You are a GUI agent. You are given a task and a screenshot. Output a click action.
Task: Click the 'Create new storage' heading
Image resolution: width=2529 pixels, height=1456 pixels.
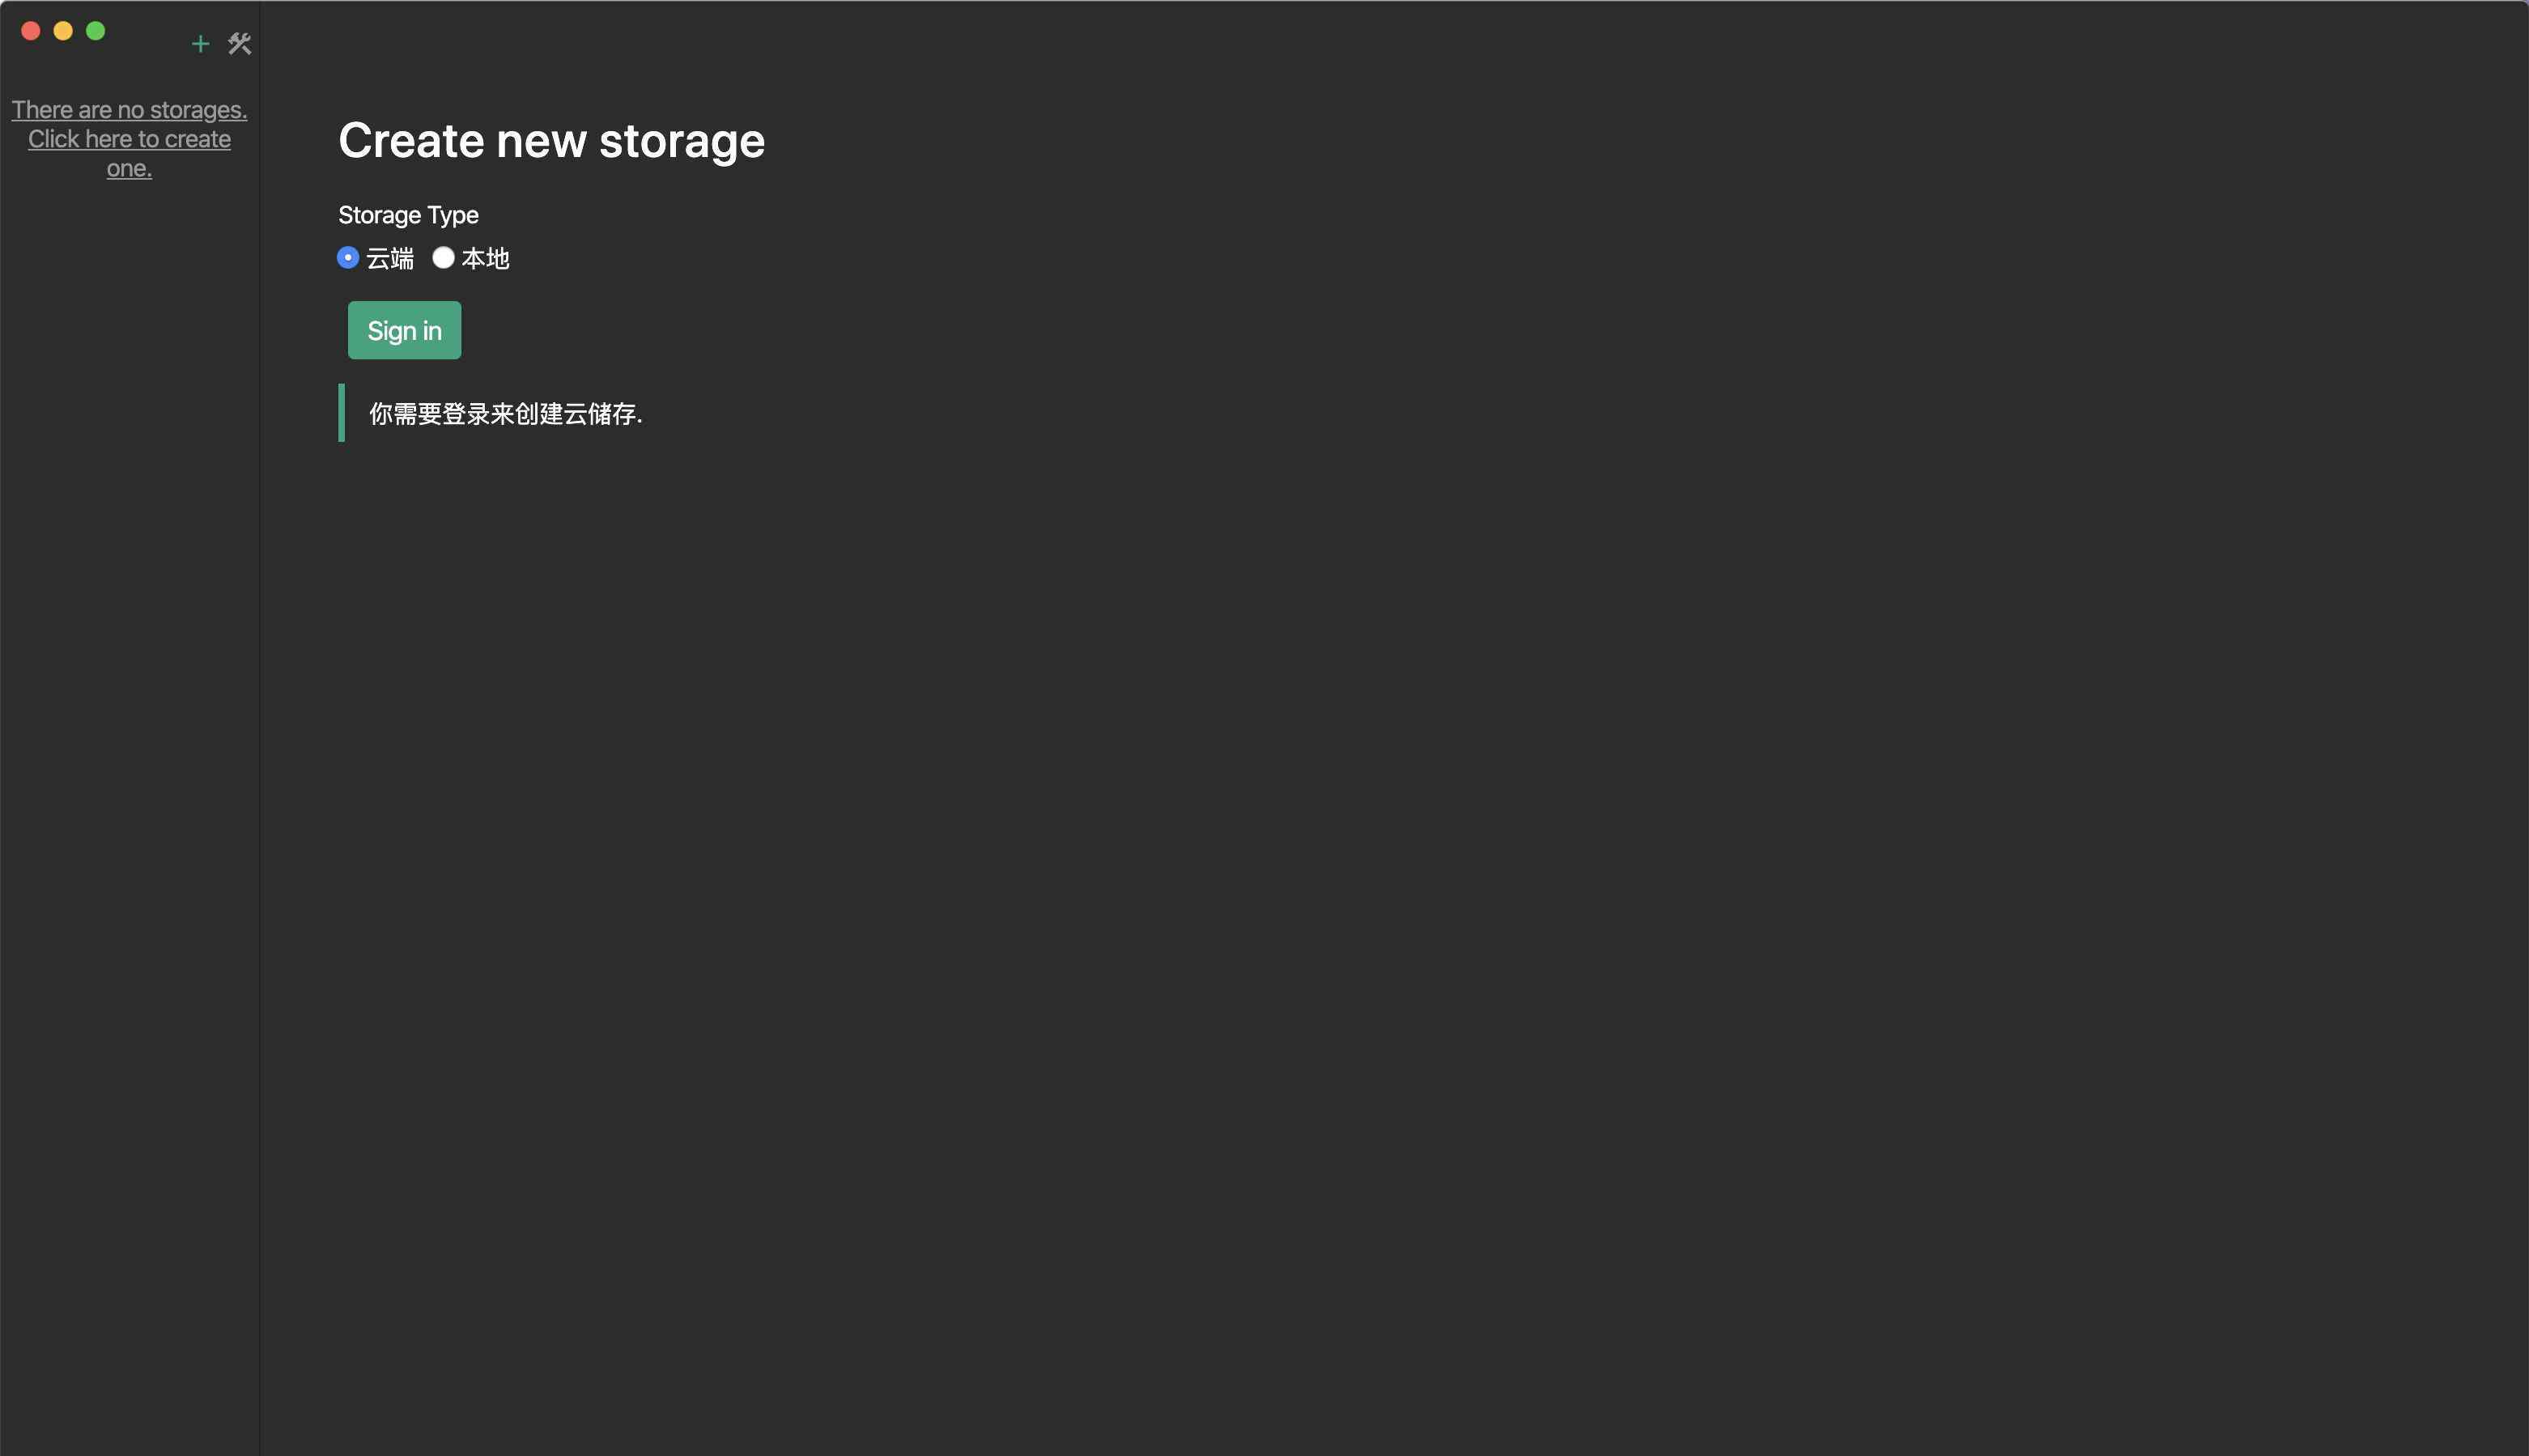point(551,140)
